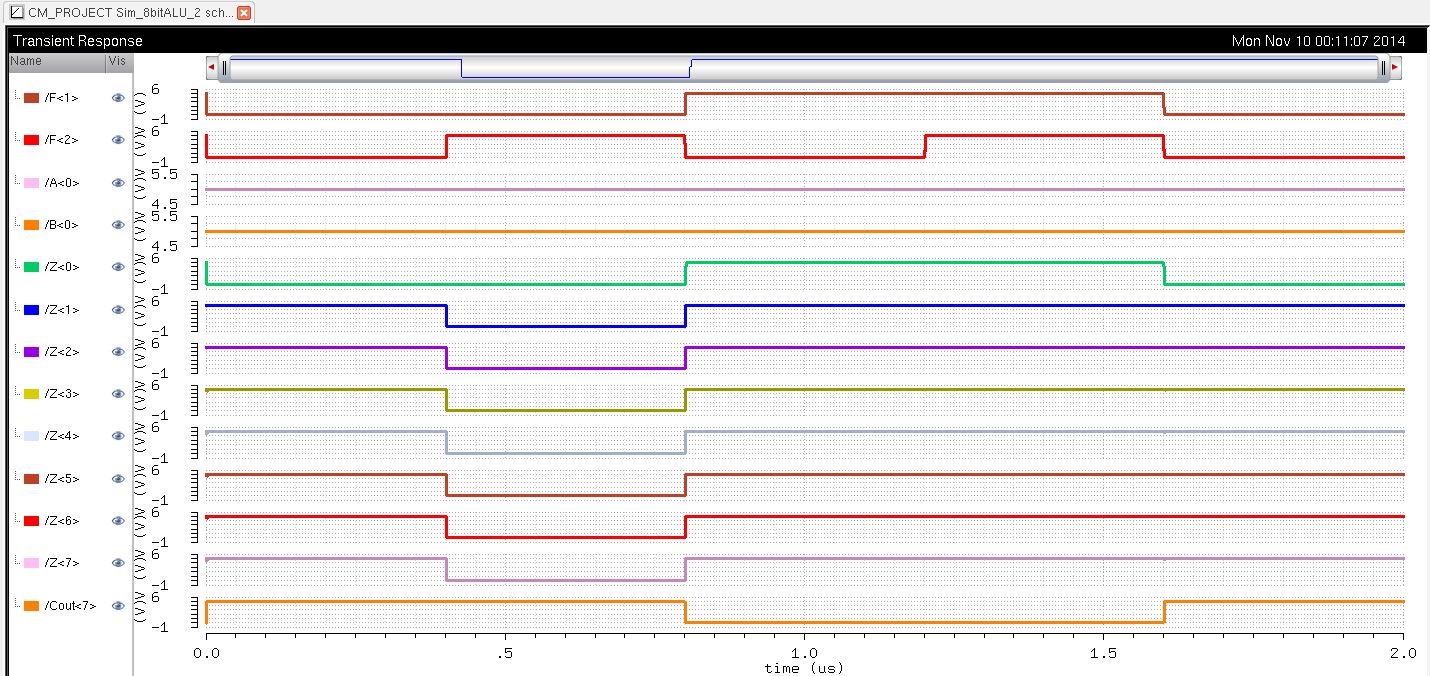1430x676 pixels.
Task: Select the /Z<5> signal in the list
Action: coord(61,479)
